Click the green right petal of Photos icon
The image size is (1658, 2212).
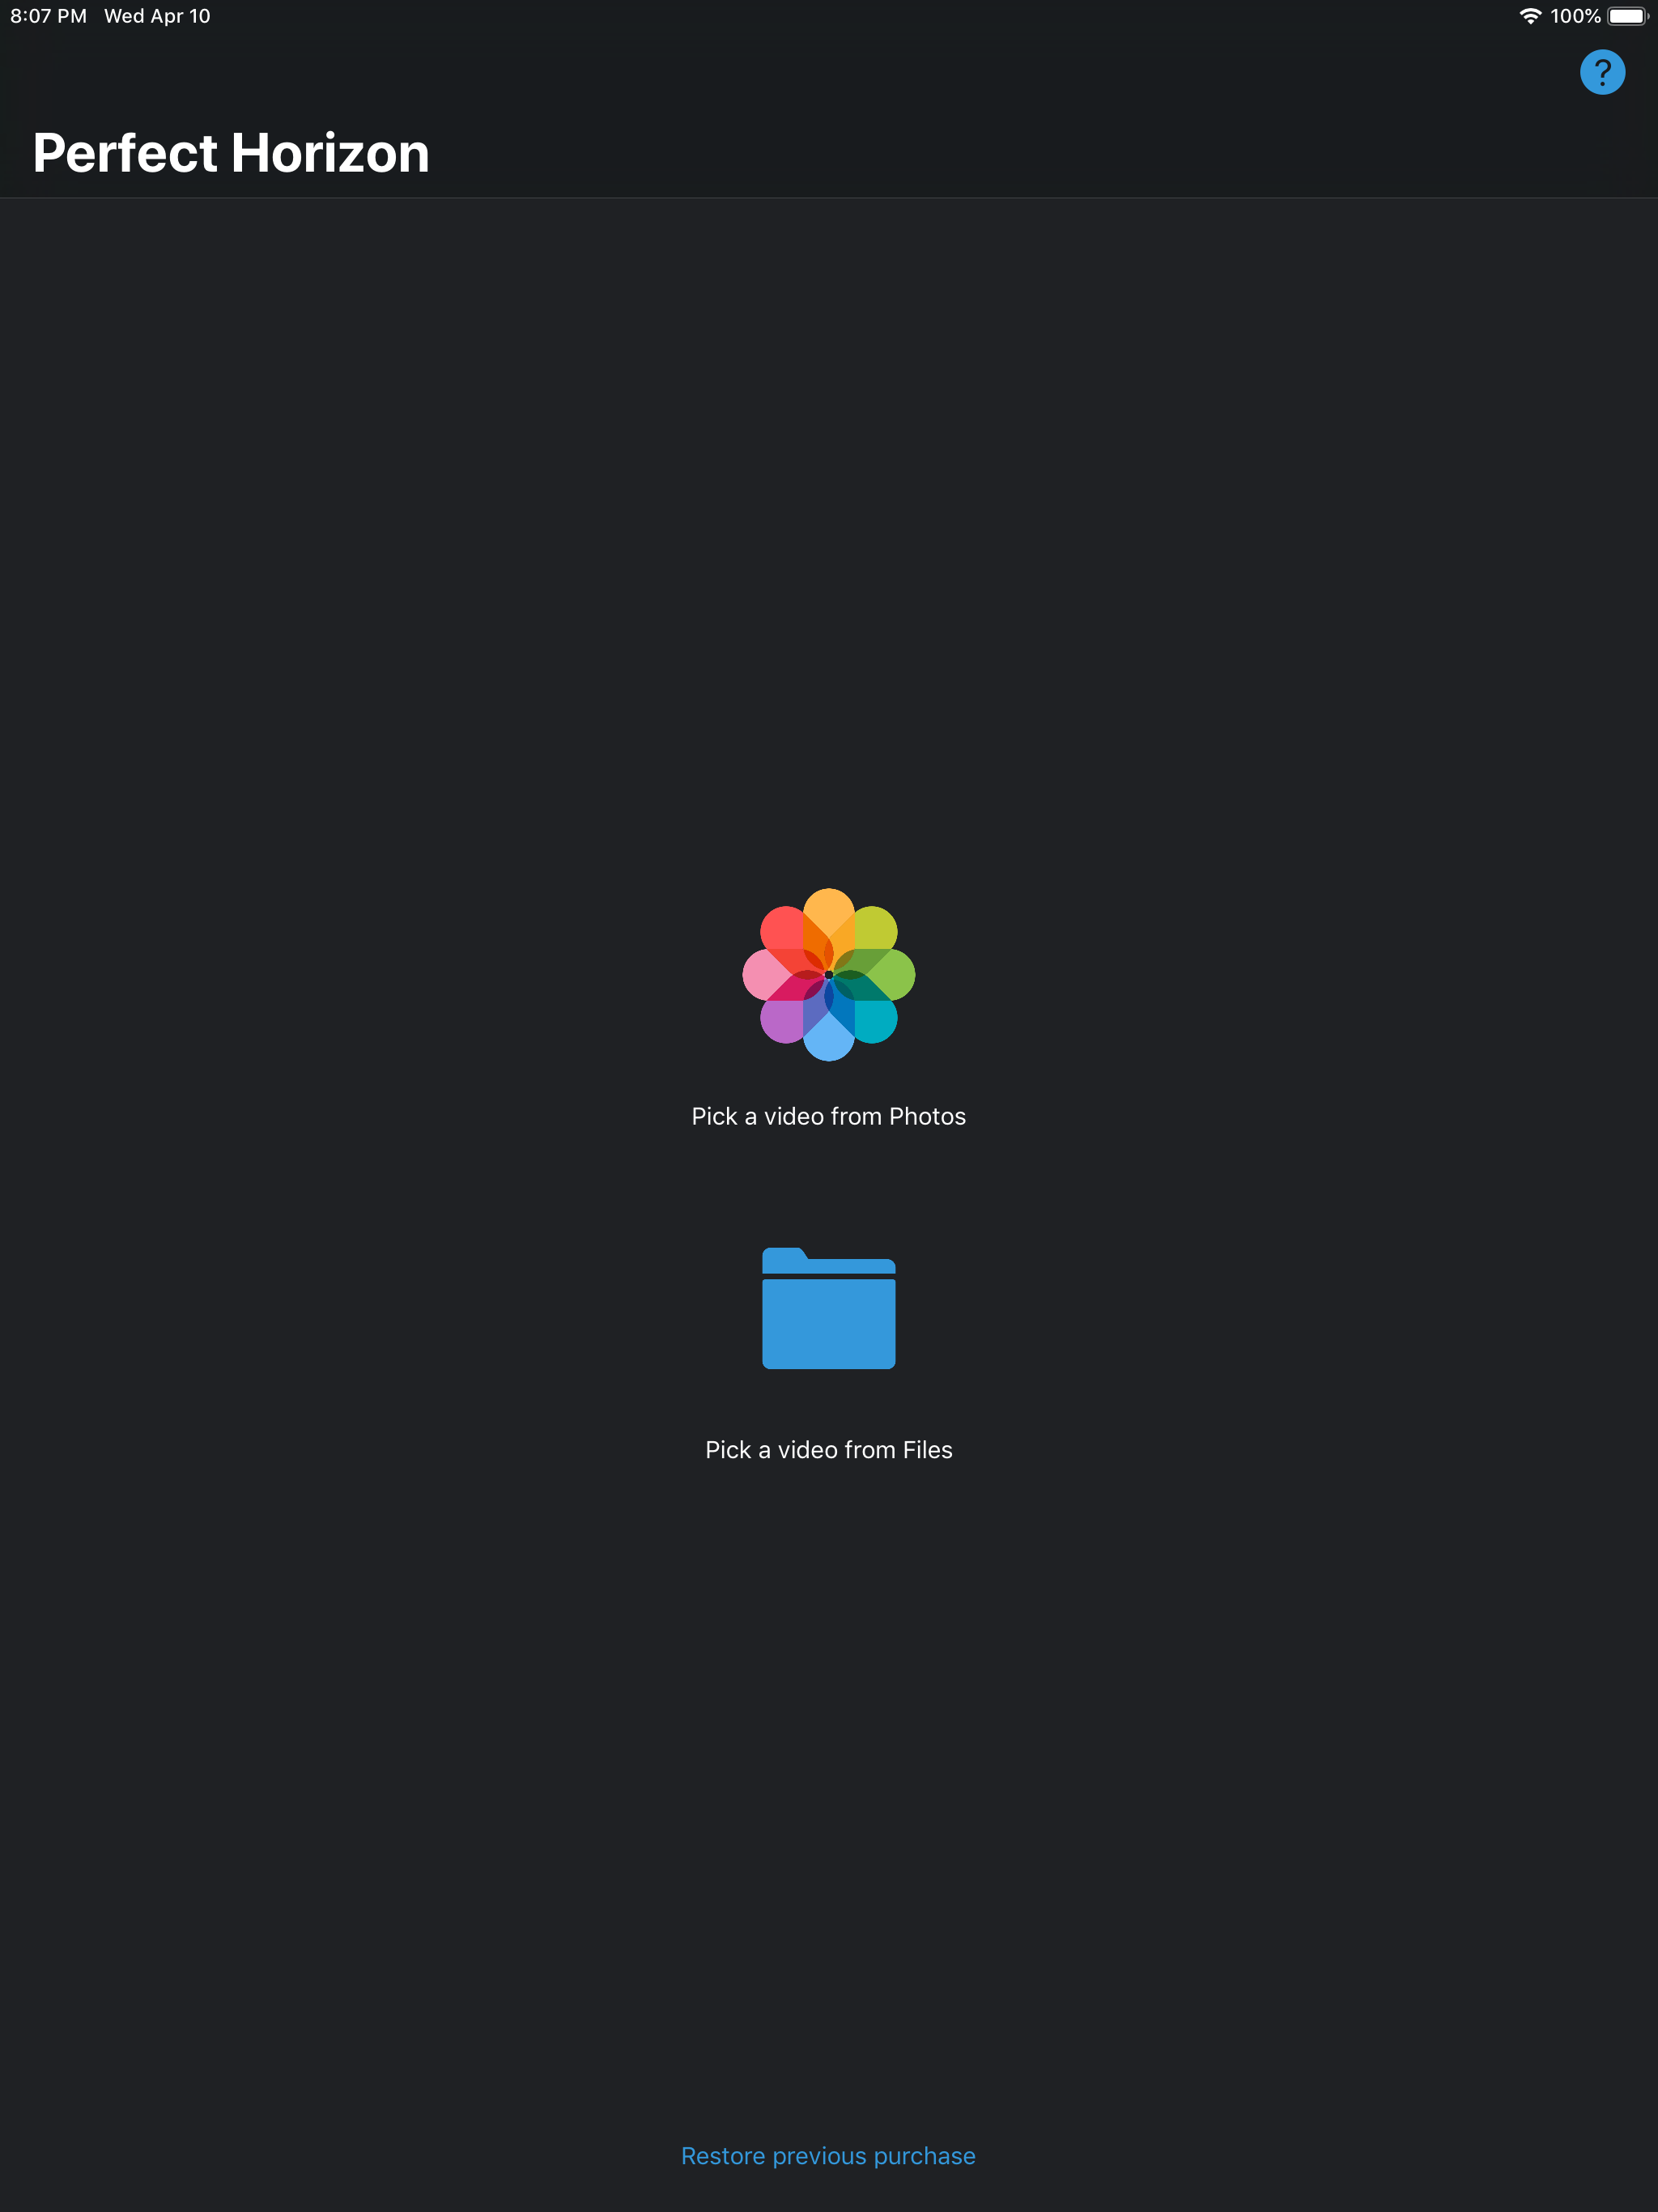pyautogui.click(x=892, y=975)
